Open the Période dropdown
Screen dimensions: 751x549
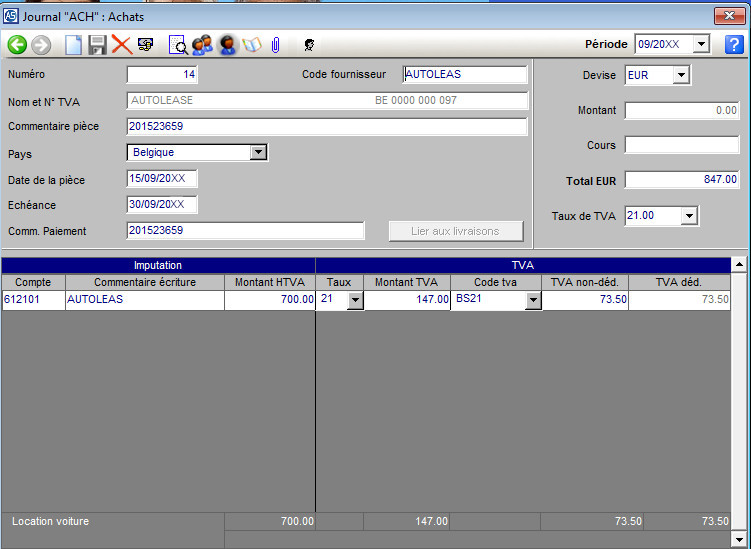[x=701, y=44]
